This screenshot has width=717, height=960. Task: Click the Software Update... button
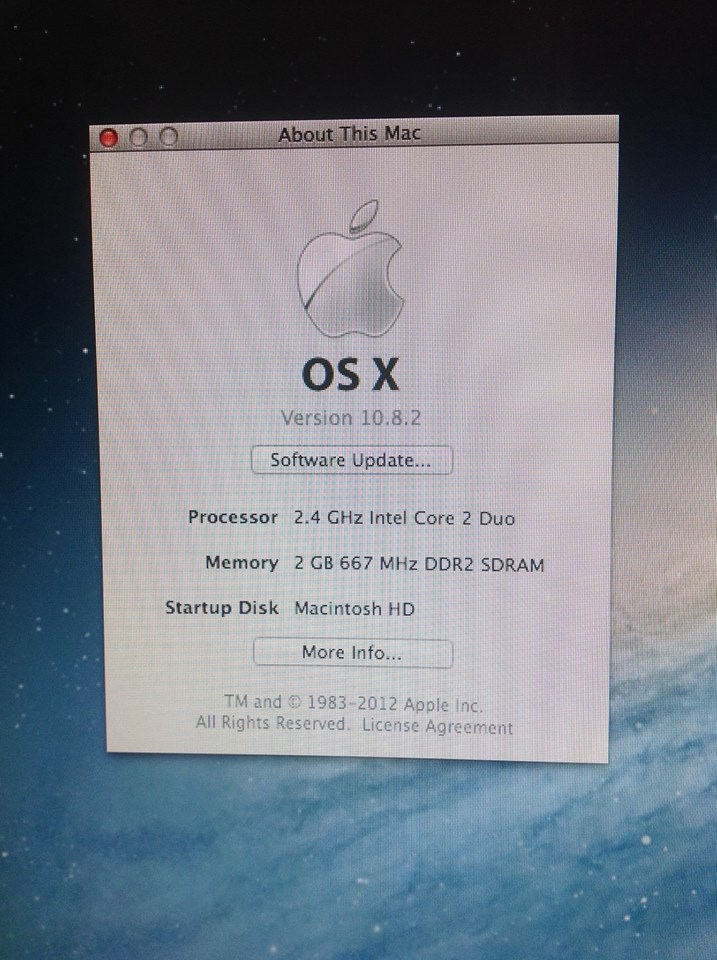(351, 460)
